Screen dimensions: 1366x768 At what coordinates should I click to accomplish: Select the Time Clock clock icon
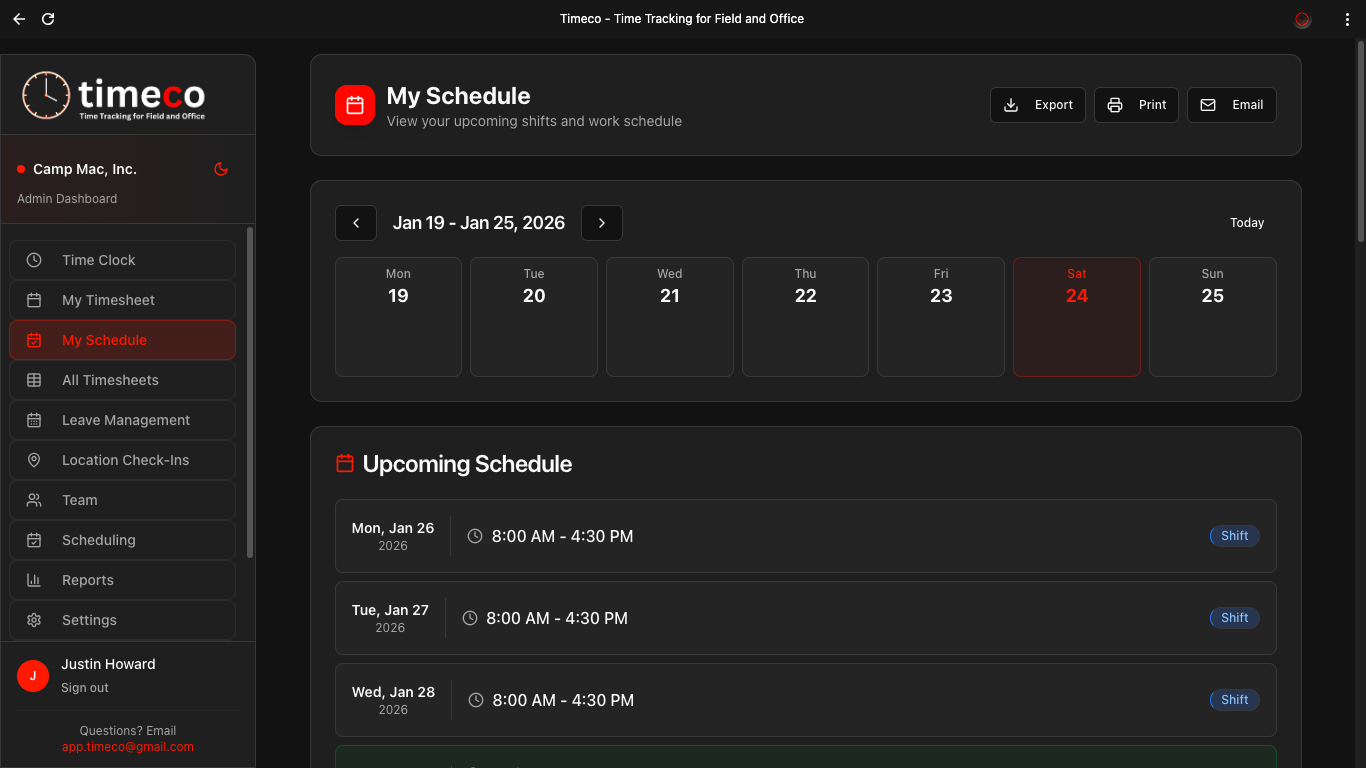(x=33, y=259)
